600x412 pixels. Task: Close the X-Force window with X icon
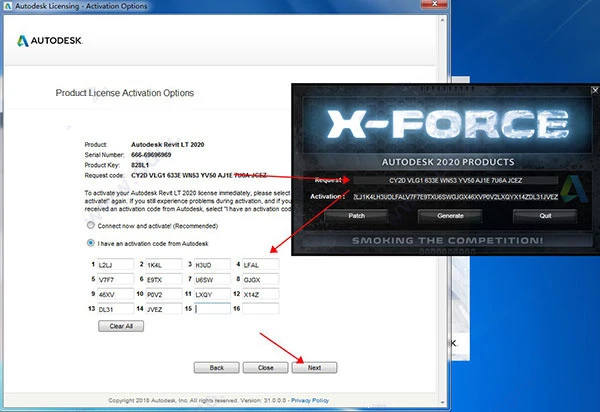pyautogui.click(x=595, y=90)
